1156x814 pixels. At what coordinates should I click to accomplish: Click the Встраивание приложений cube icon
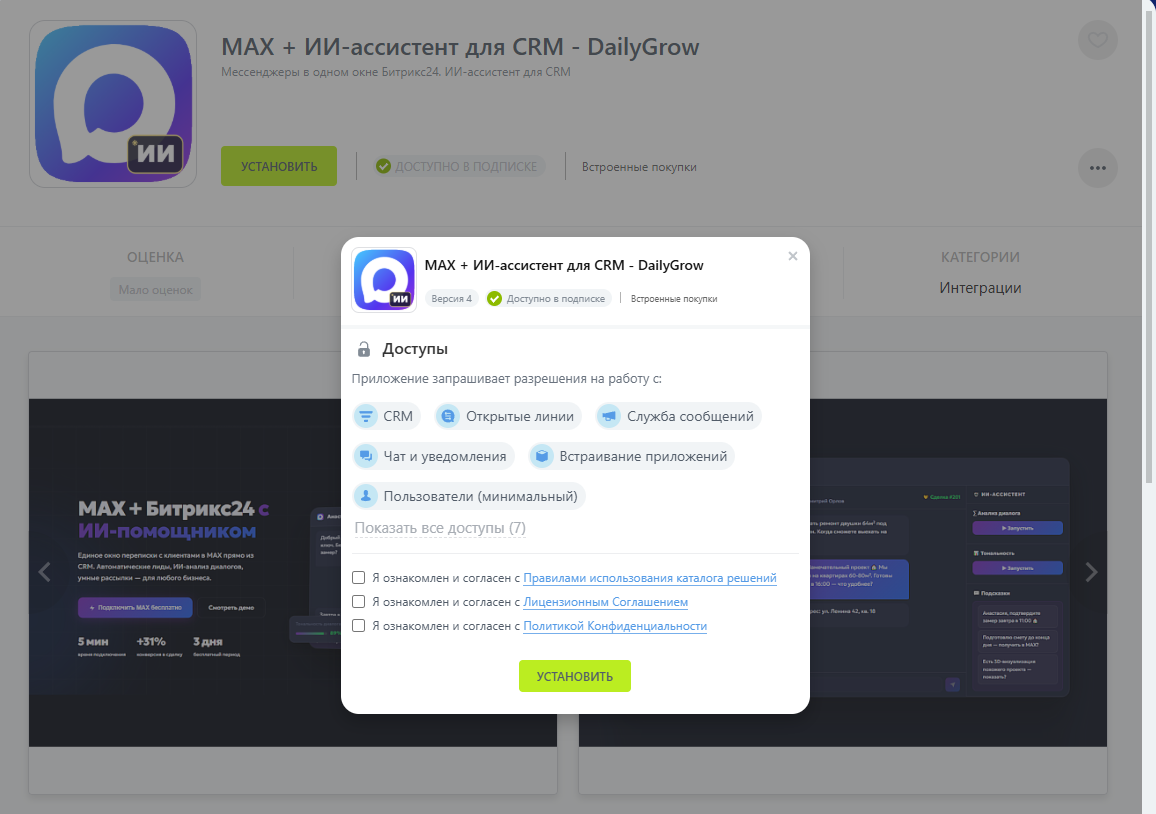point(542,456)
